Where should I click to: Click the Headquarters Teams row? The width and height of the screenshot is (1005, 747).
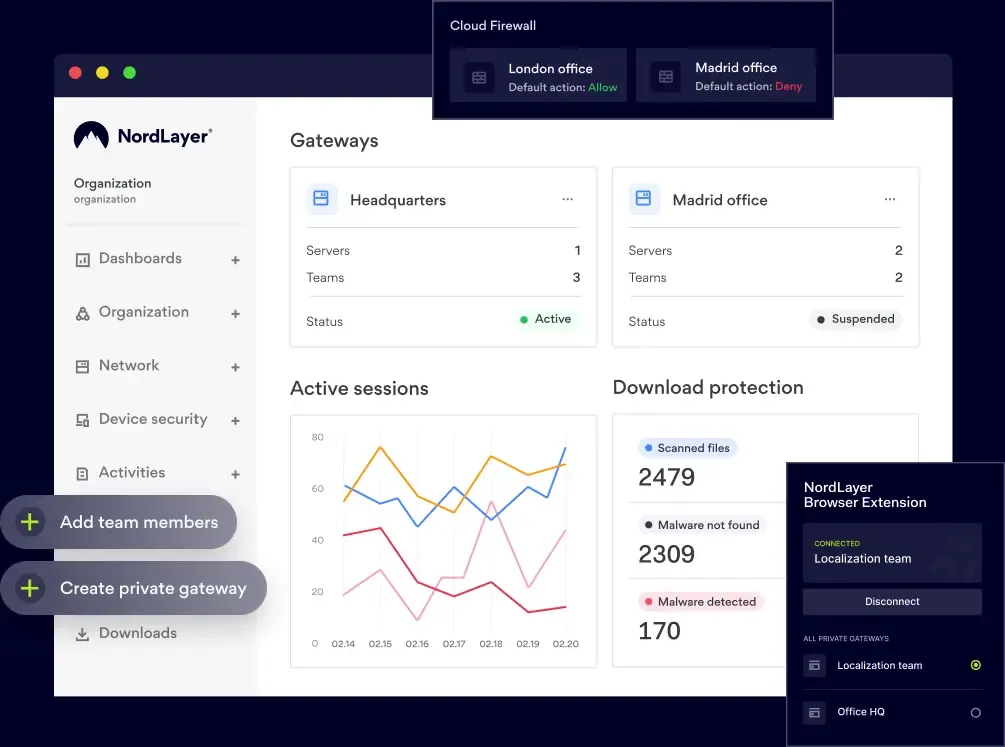444,278
